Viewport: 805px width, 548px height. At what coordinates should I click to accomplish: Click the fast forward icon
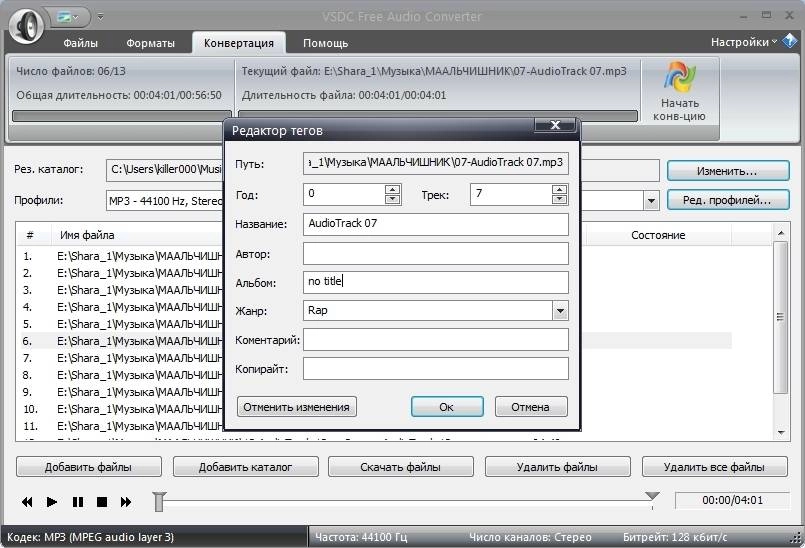click(126, 502)
